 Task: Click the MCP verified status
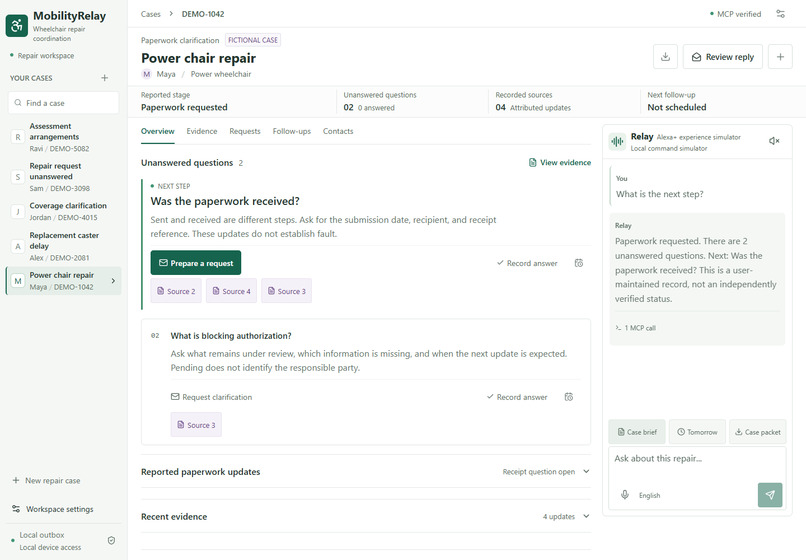[735, 14]
